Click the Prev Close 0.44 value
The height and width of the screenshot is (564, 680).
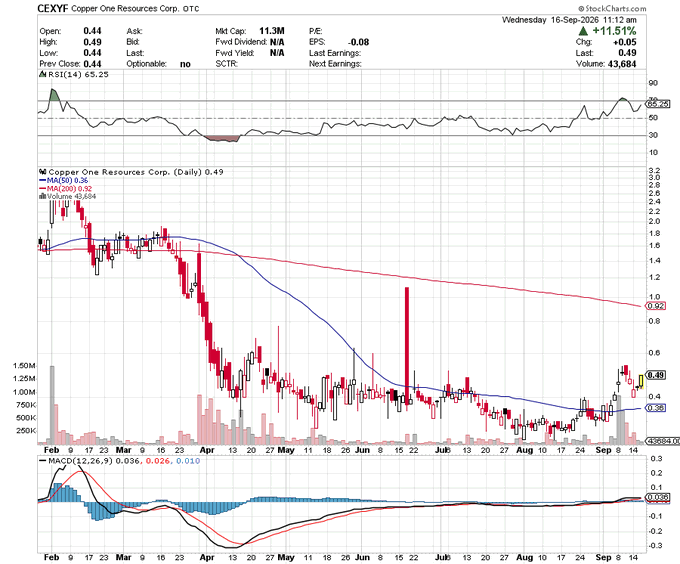pyautogui.click(x=92, y=64)
